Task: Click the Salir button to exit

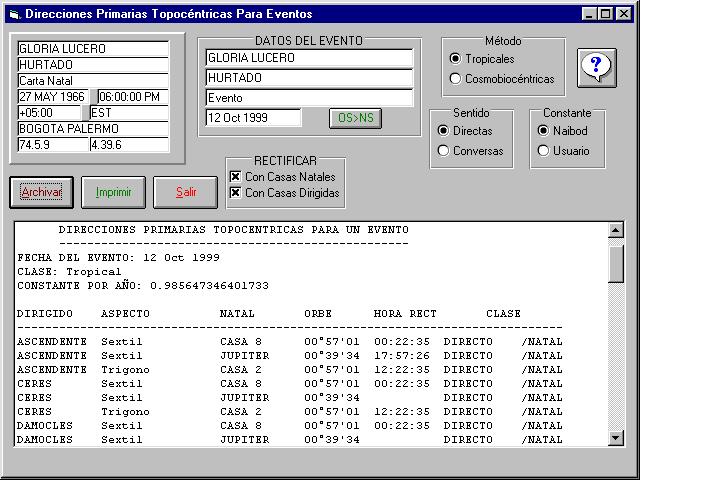Action: pyautogui.click(x=186, y=192)
